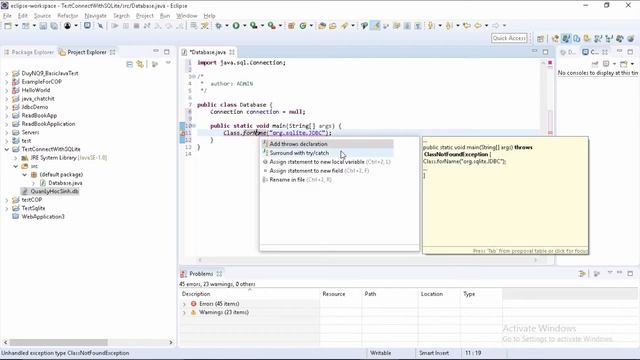Screen dimensions: 640x360
Task: Click the Save icon in toolbar
Action: pyautogui.click(x=43, y=26)
